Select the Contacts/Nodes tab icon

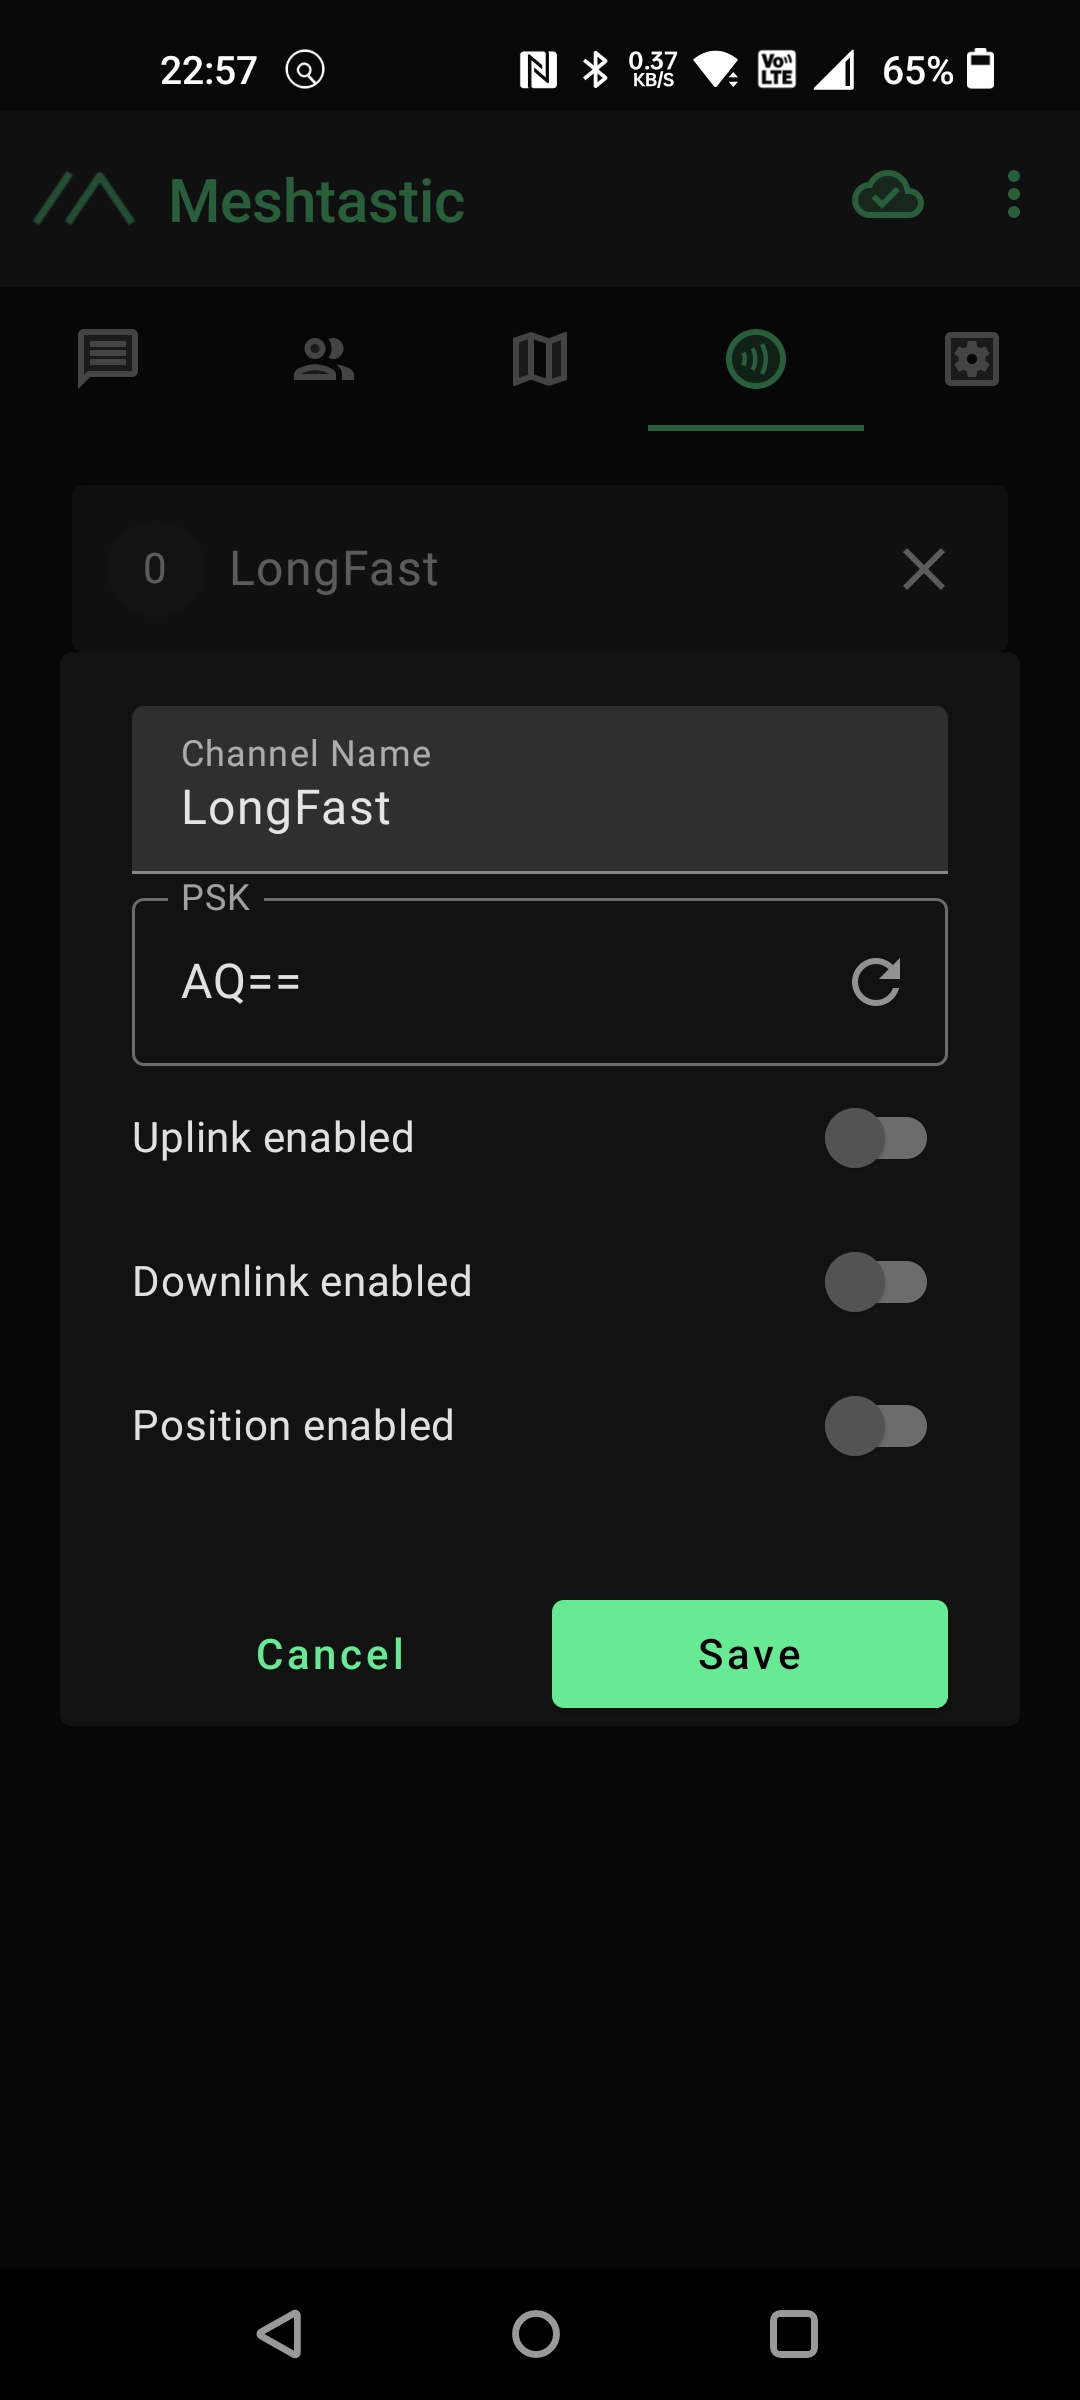(x=324, y=360)
